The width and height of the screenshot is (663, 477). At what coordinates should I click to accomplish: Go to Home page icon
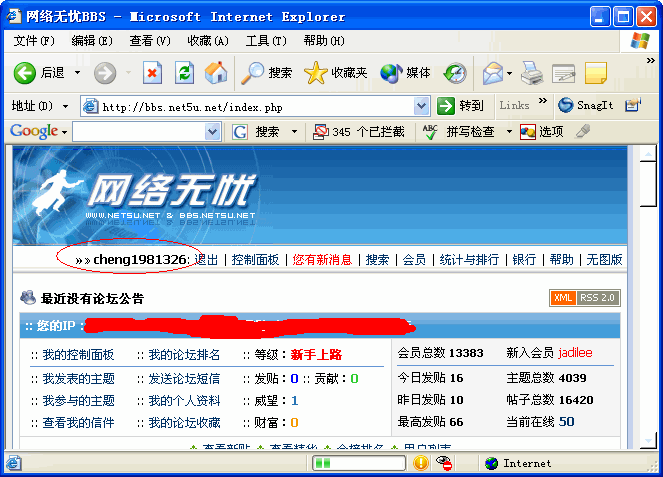pyautogui.click(x=216, y=72)
